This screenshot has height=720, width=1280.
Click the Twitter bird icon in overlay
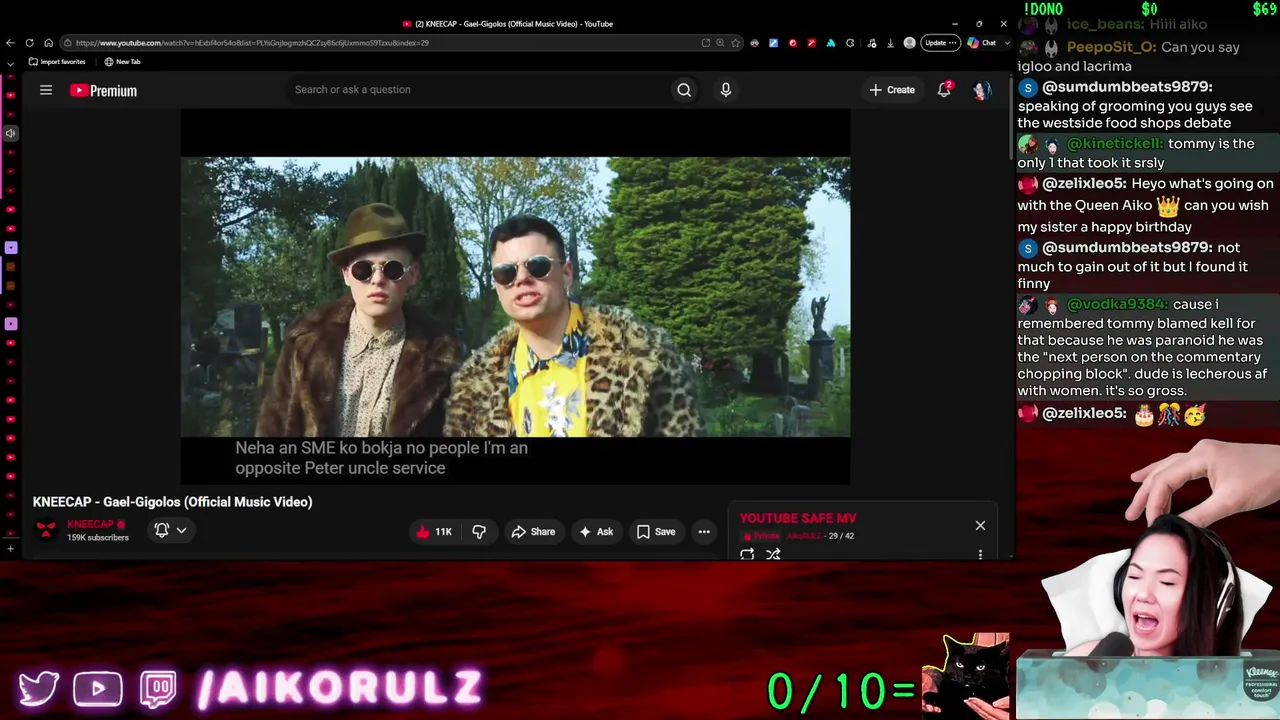(39, 689)
